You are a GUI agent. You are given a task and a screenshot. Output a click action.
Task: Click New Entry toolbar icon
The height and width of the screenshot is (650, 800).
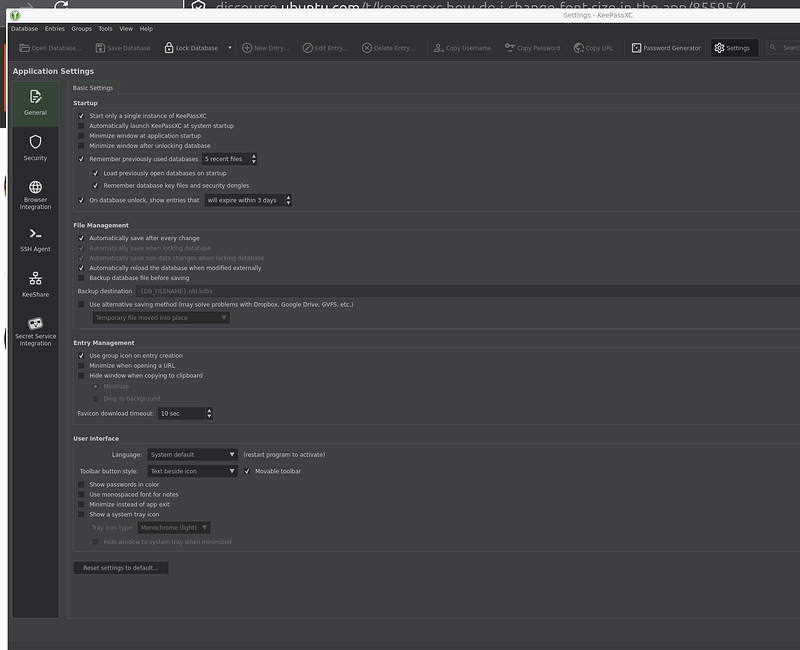coord(247,48)
